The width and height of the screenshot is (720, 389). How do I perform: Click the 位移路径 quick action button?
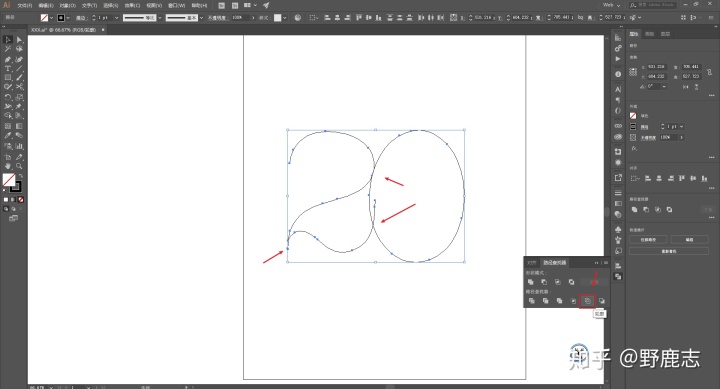[x=648, y=240]
